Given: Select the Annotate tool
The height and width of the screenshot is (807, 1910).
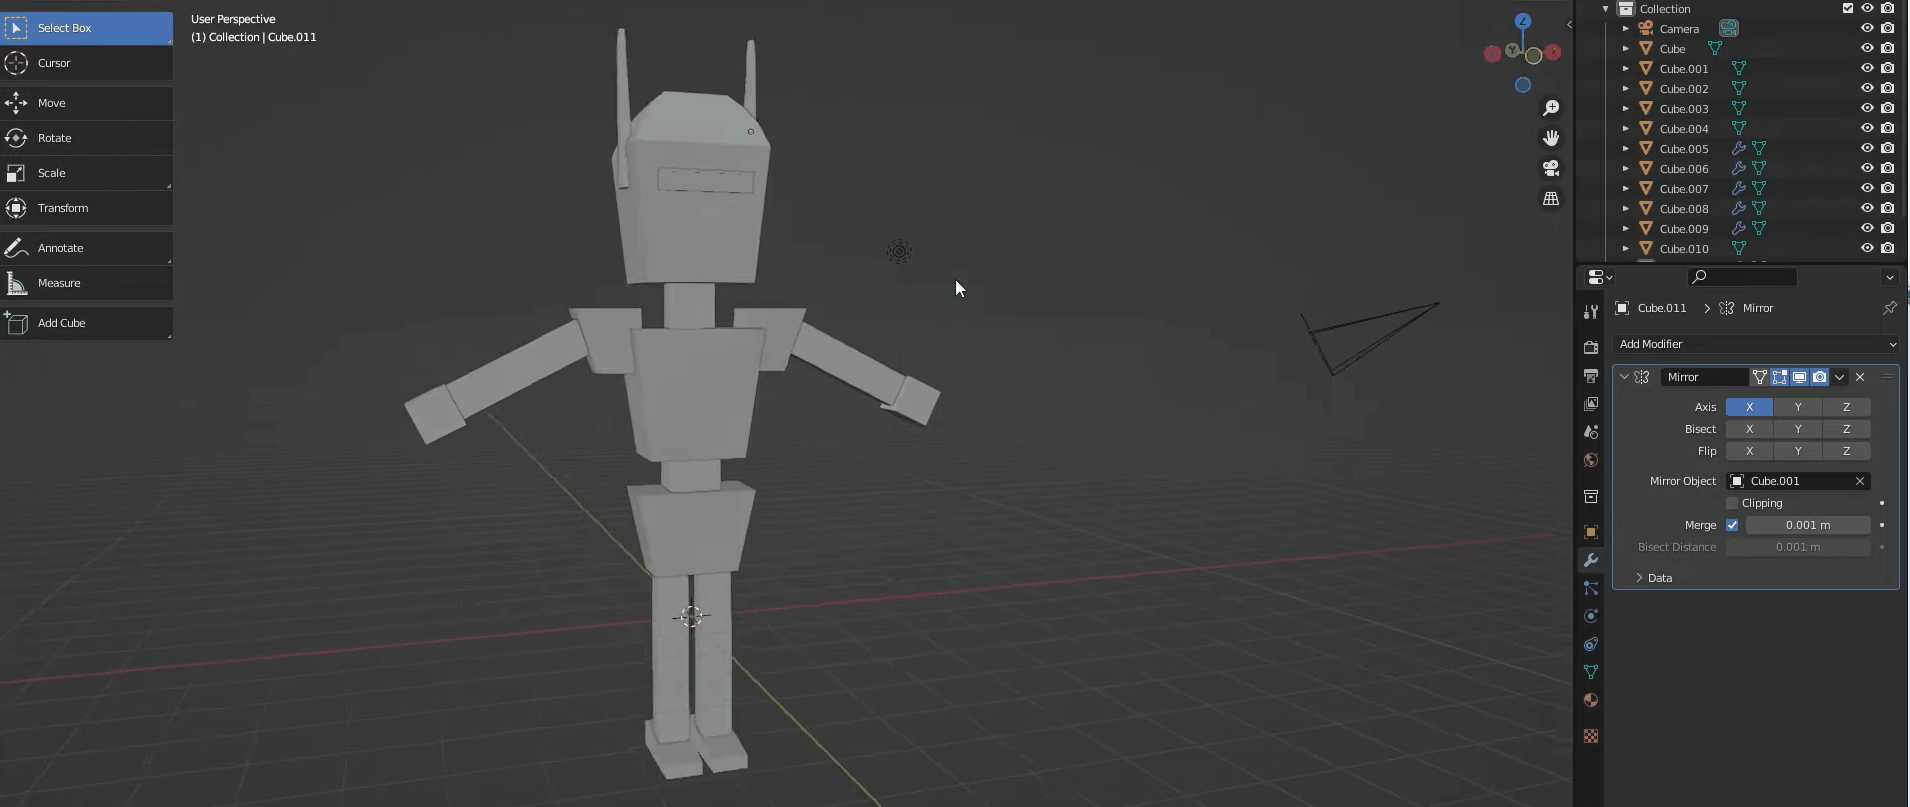Looking at the screenshot, I should coord(86,248).
